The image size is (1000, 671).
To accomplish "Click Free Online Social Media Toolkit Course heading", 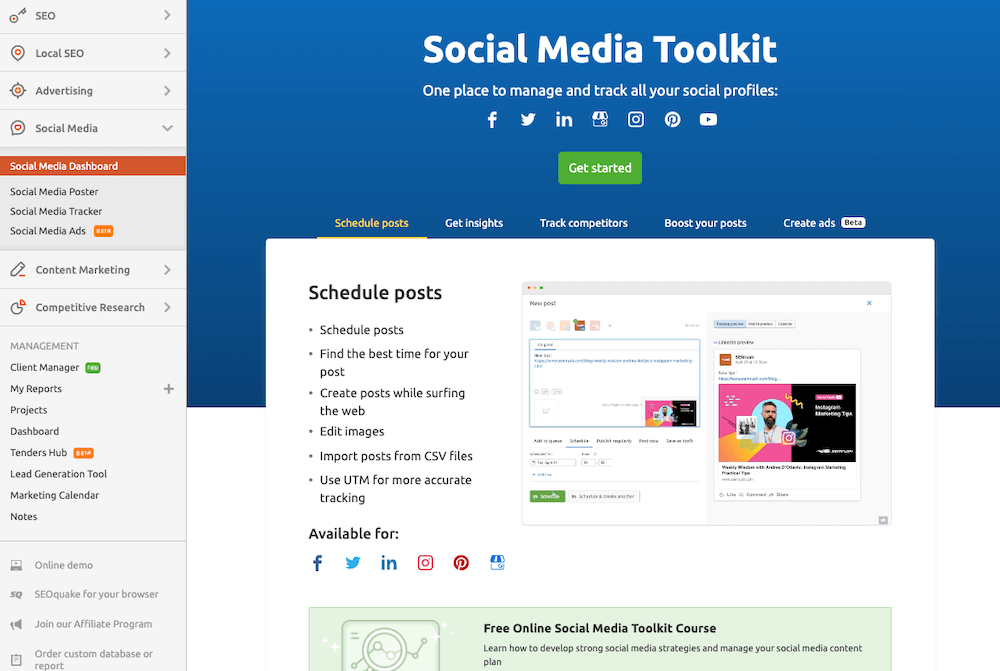I will point(599,628).
